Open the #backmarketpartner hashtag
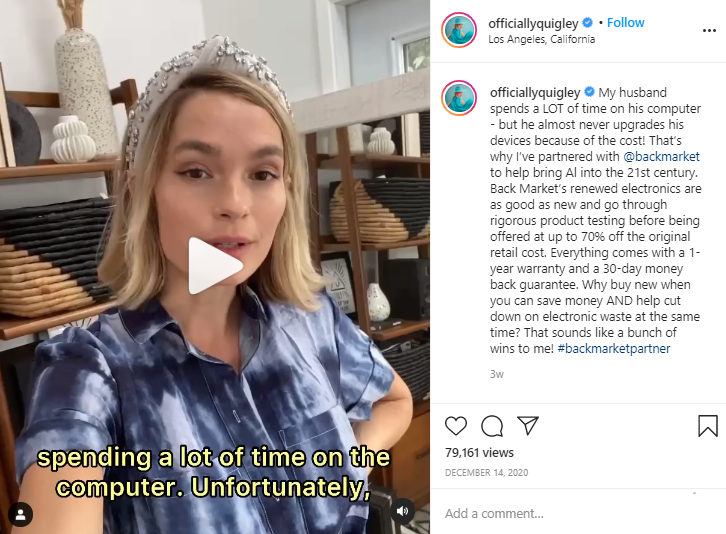The height and width of the screenshot is (534, 726). [x=613, y=348]
